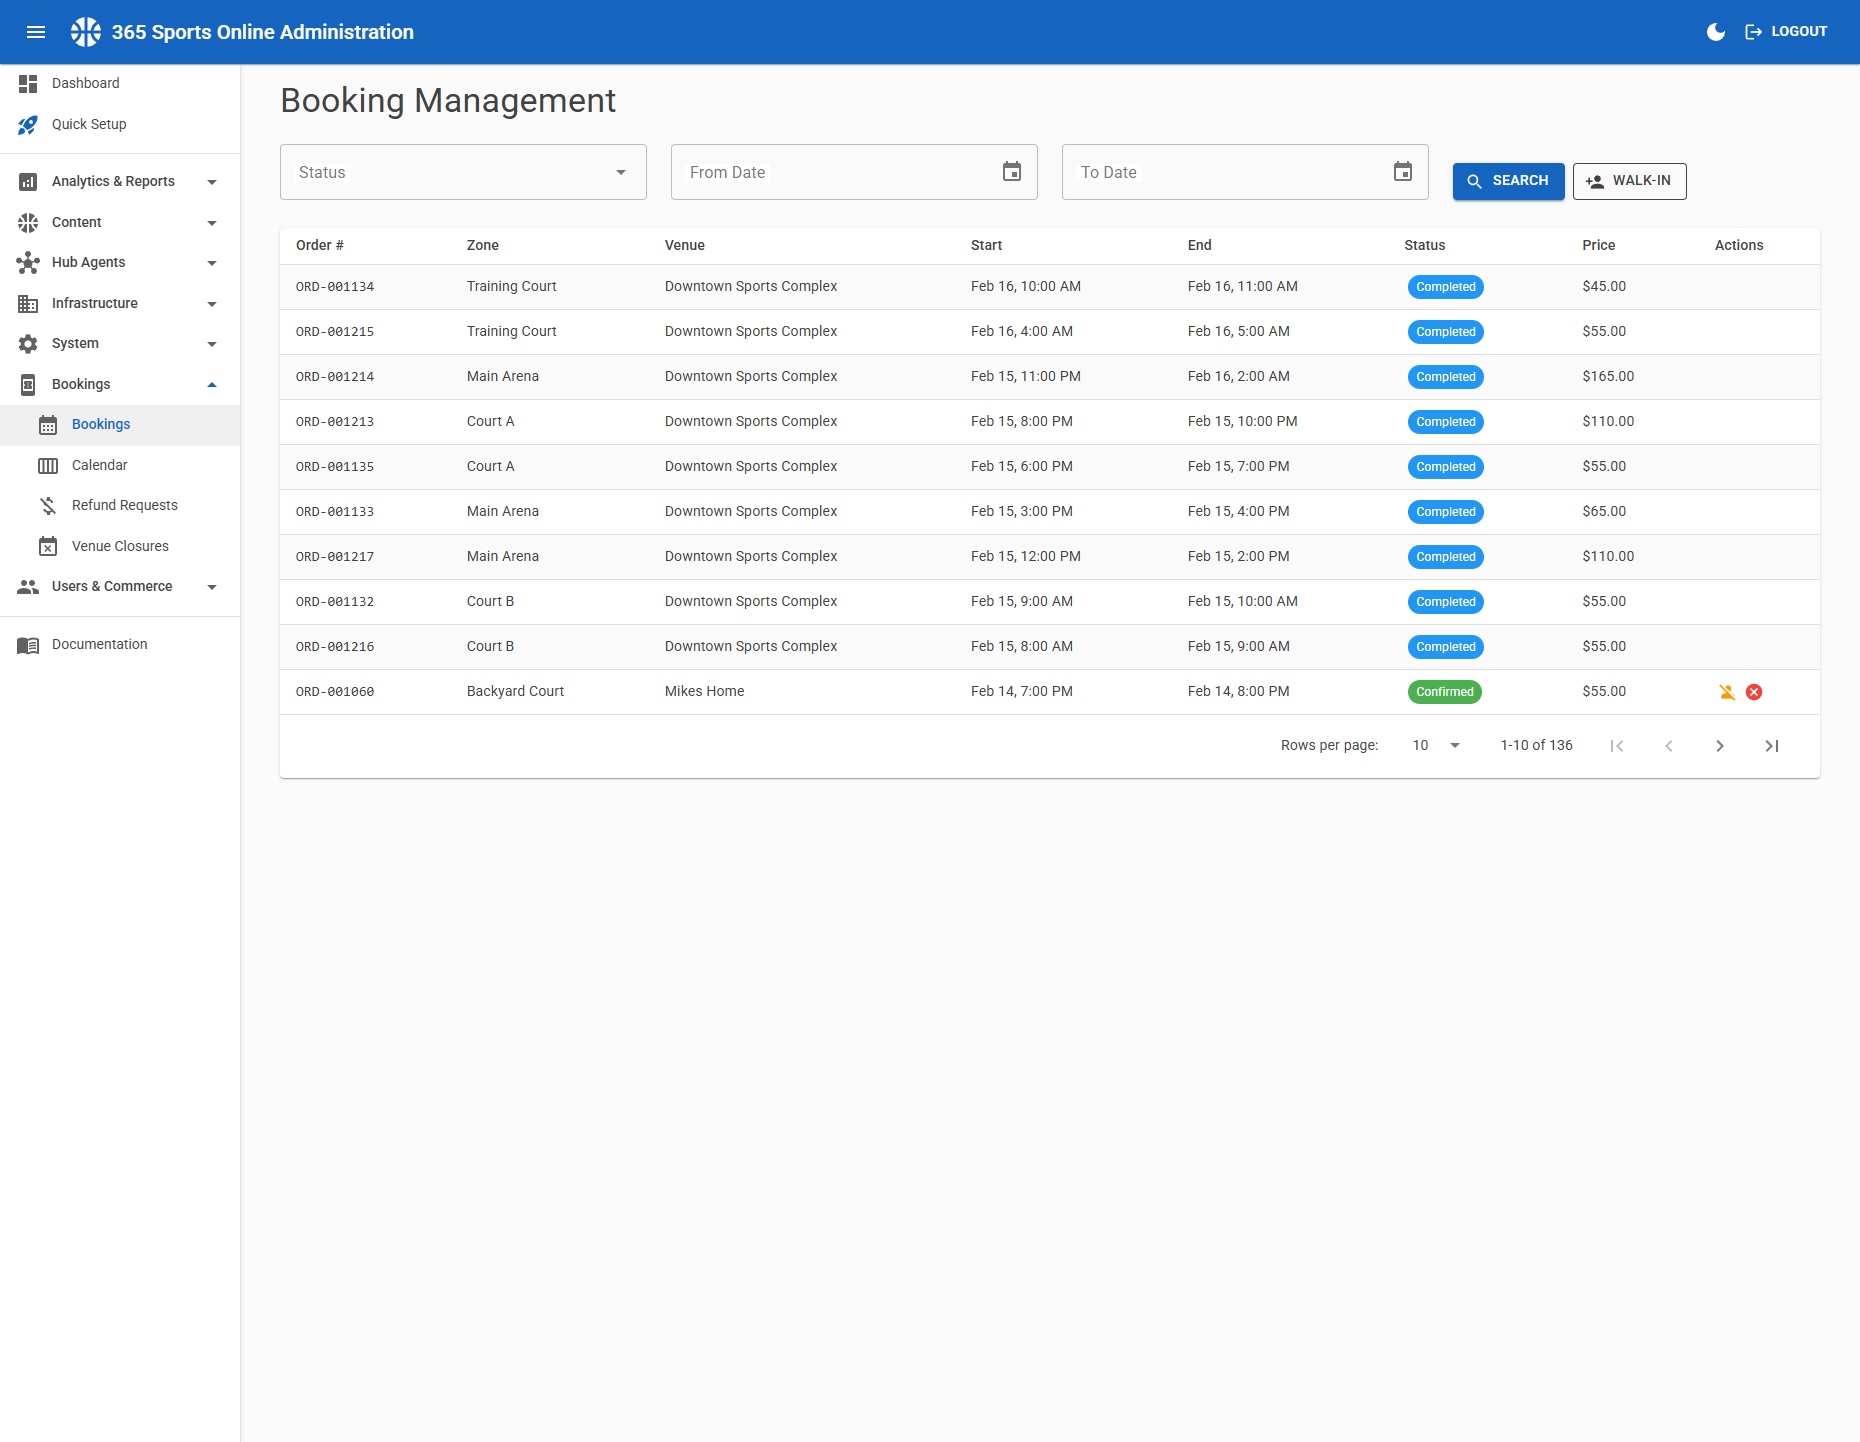Go to the previous results page
This screenshot has width=1860, height=1442.
point(1668,746)
